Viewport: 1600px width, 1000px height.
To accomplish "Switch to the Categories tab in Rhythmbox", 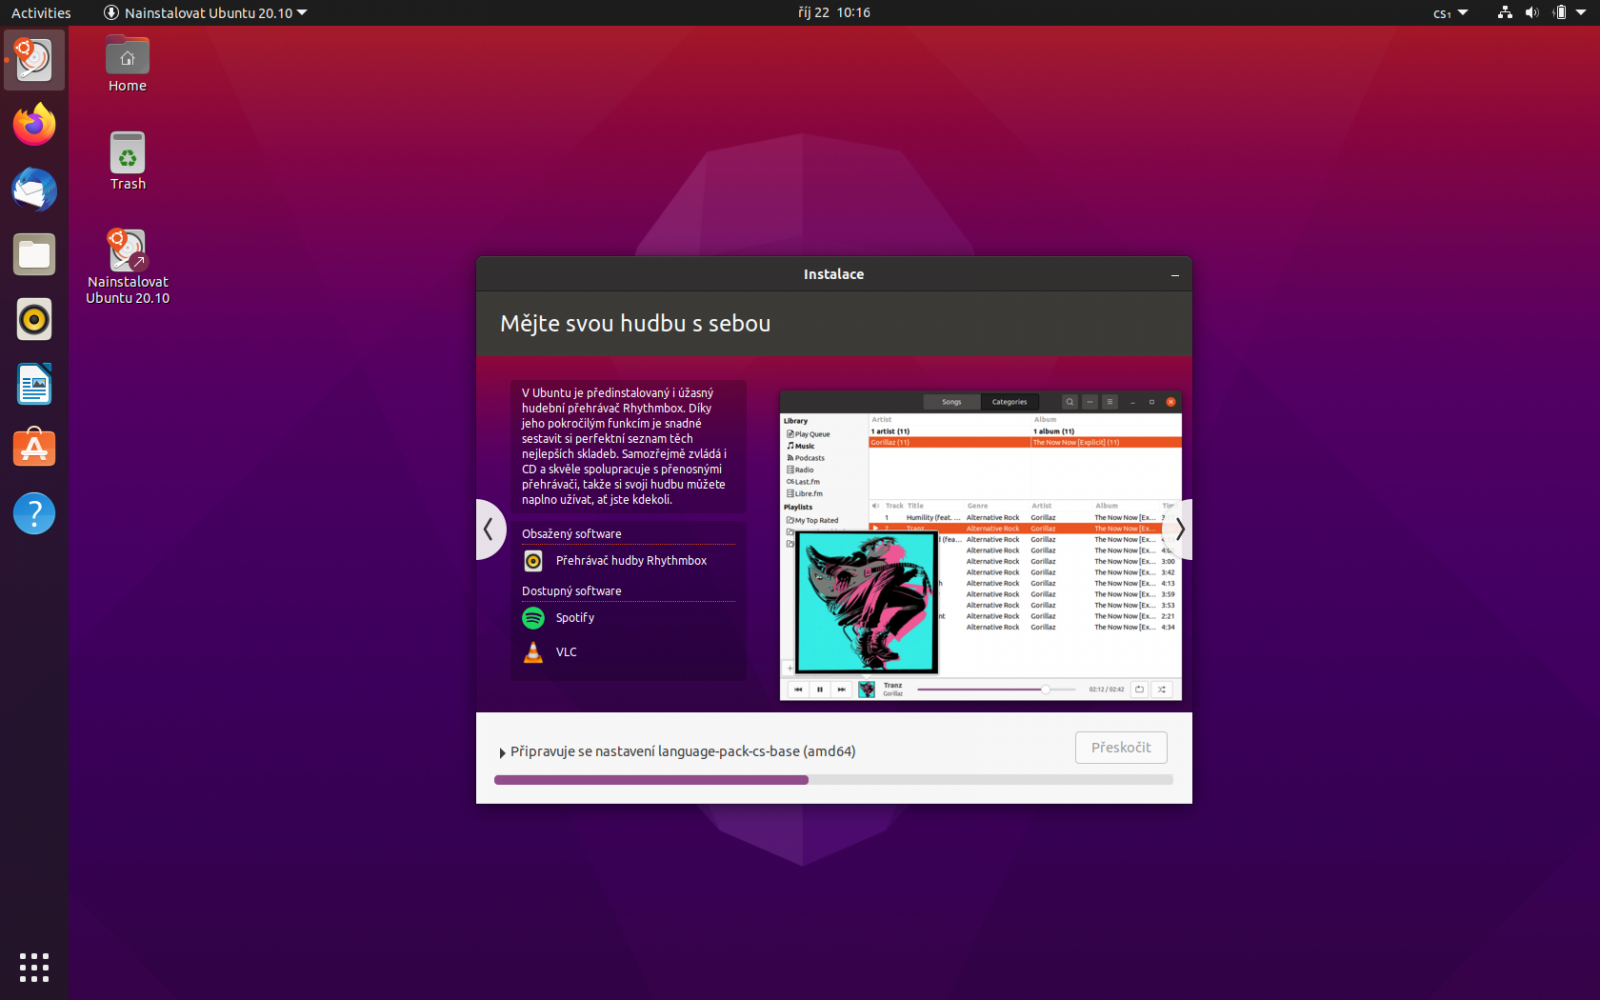I will point(1010,401).
